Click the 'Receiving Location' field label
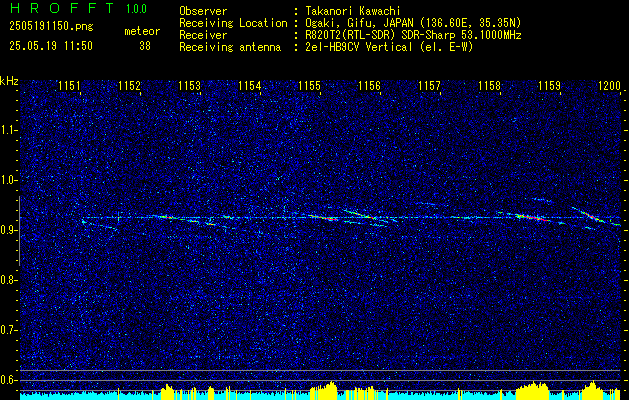 point(233,23)
